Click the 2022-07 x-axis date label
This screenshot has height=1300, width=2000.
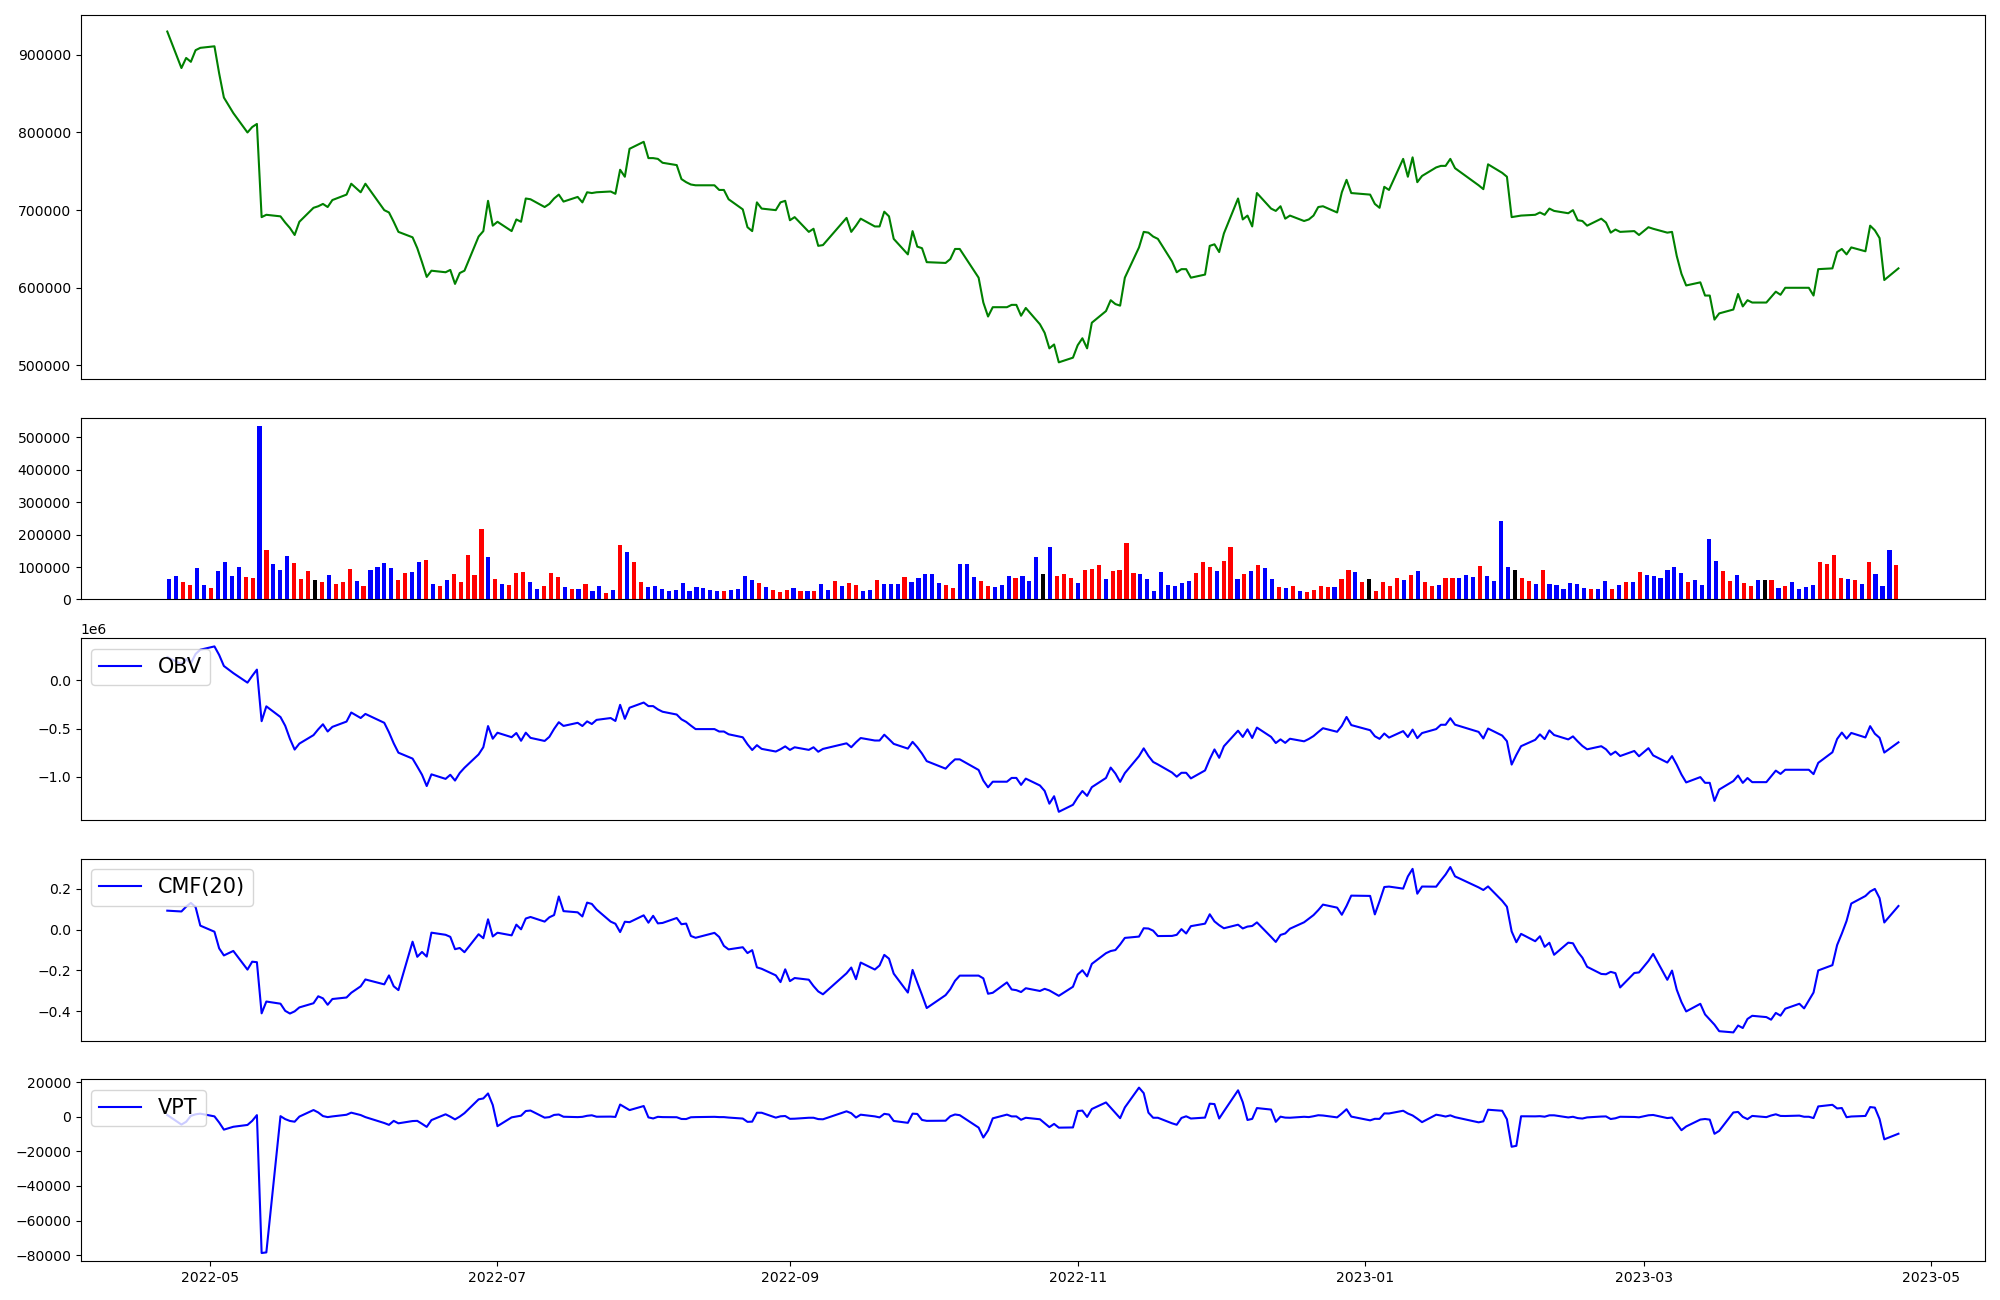pyautogui.click(x=497, y=1277)
